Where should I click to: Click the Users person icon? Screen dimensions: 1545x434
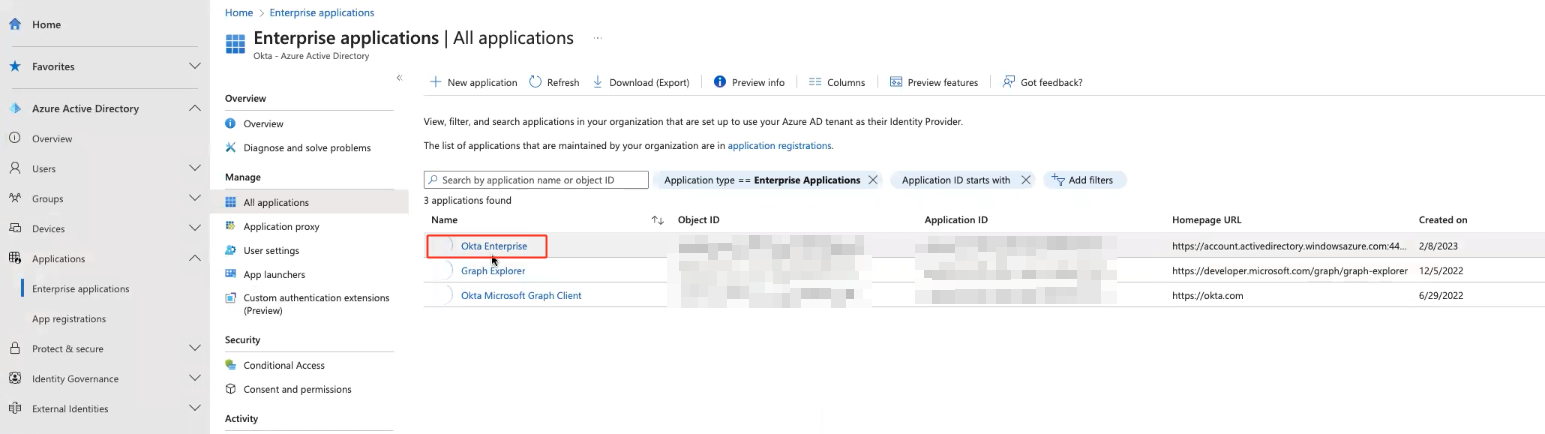pos(15,168)
